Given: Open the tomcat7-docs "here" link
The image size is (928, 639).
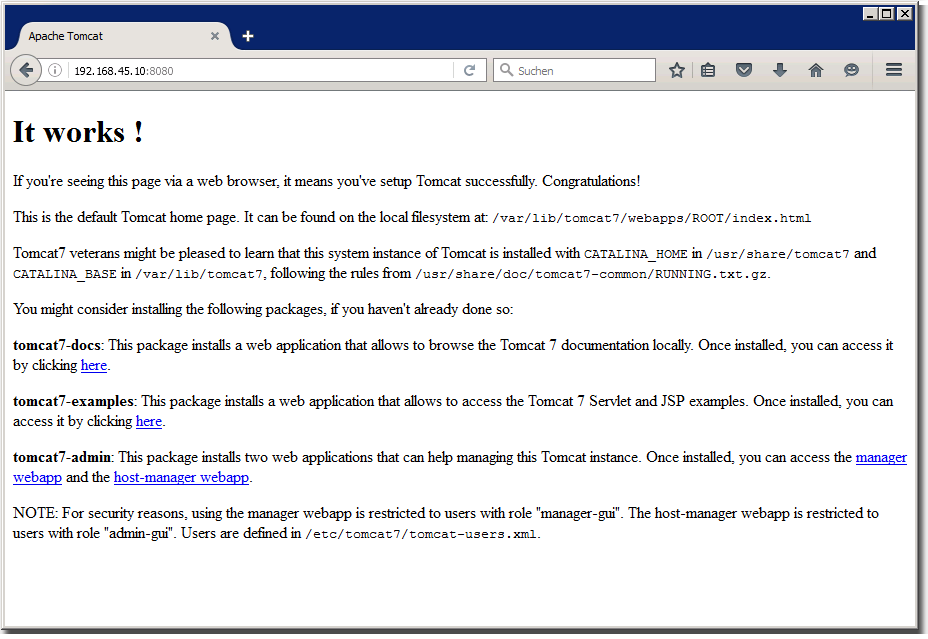Looking at the screenshot, I should click(94, 366).
